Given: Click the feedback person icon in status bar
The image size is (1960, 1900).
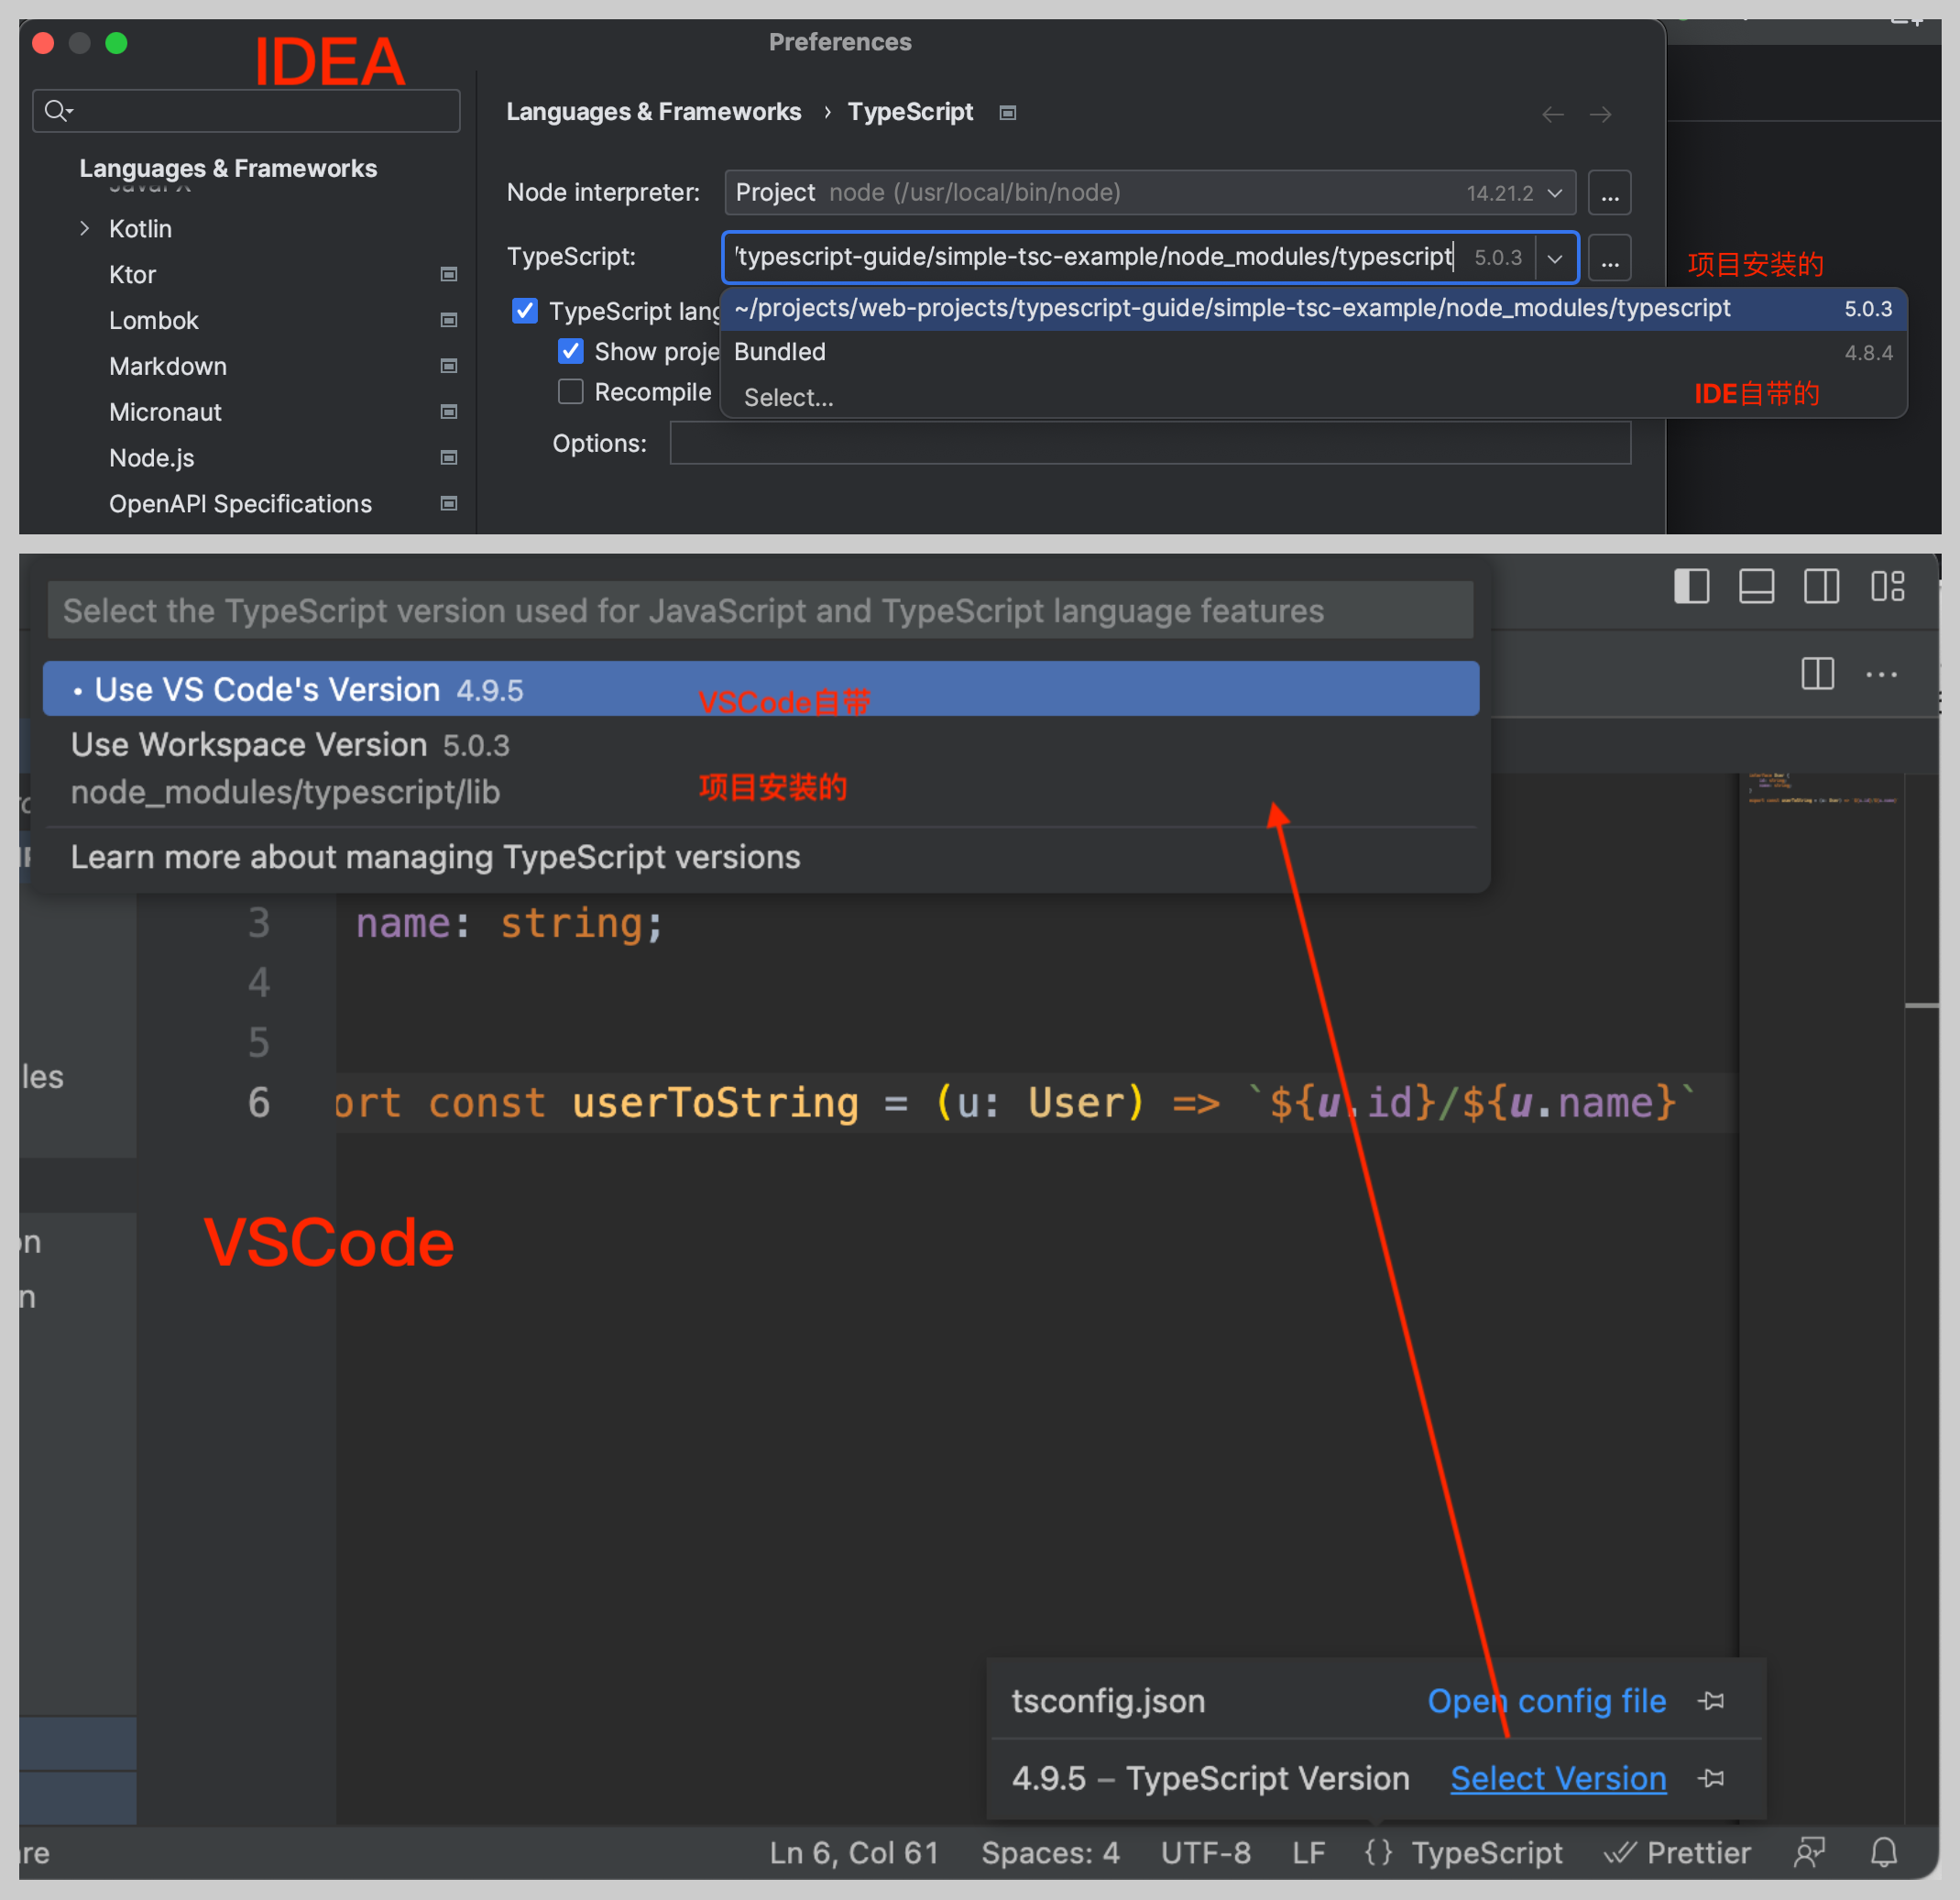Looking at the screenshot, I should click(x=1810, y=1852).
